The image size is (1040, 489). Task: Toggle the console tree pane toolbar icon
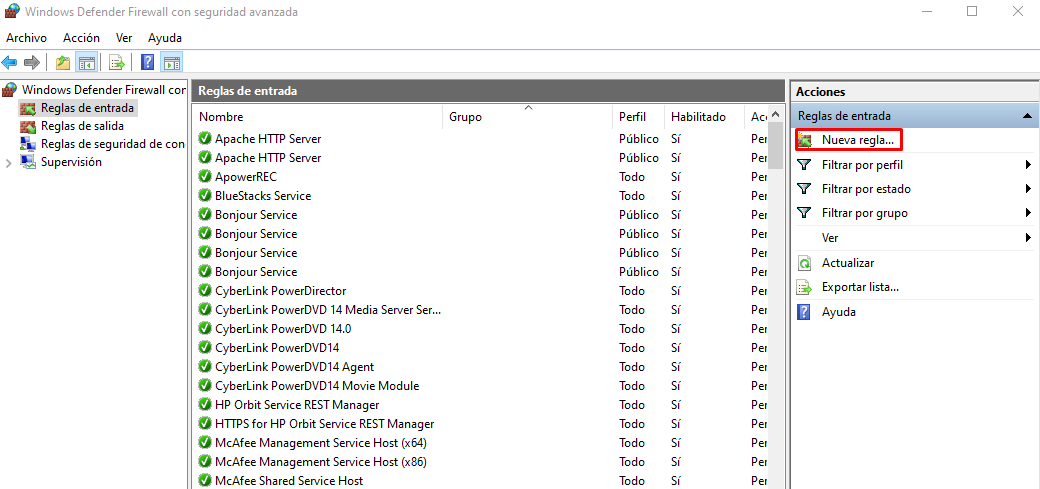point(86,63)
